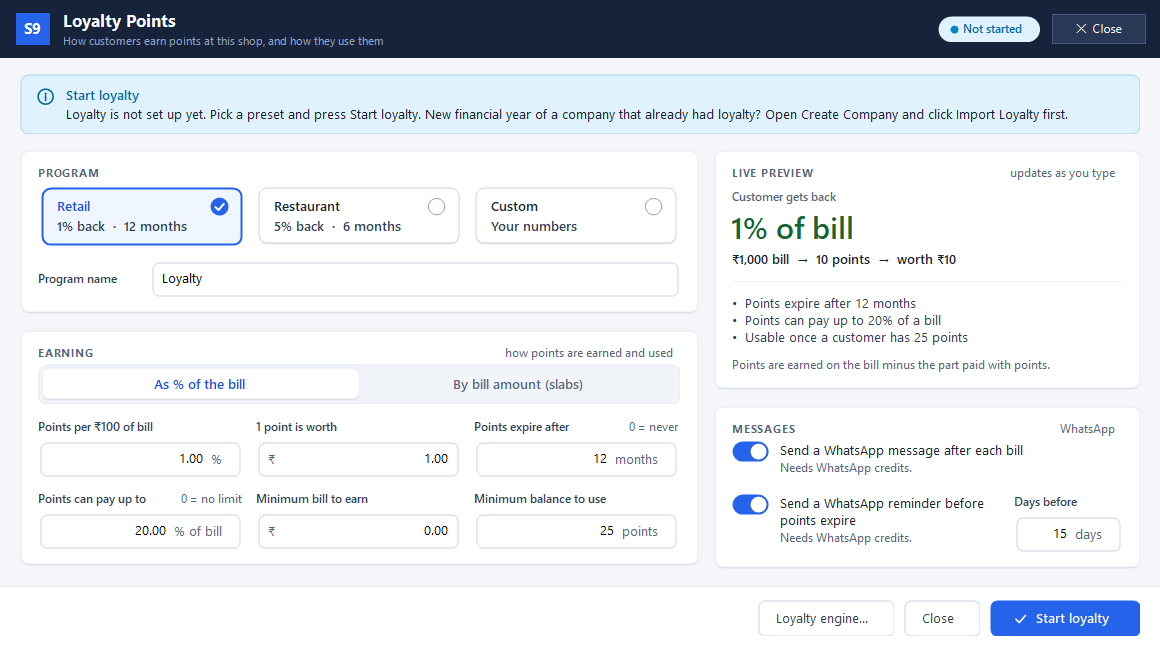
Task: Click the MESSAGES section heading
Action: tap(763, 429)
